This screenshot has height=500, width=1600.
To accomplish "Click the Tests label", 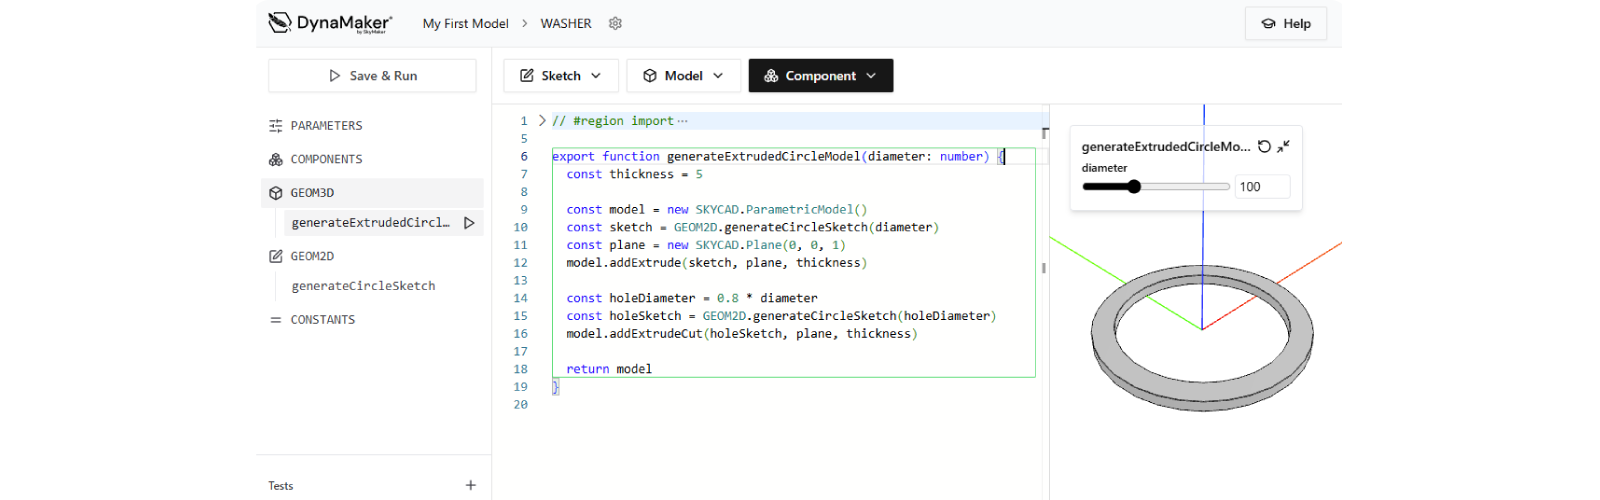I will click(281, 486).
